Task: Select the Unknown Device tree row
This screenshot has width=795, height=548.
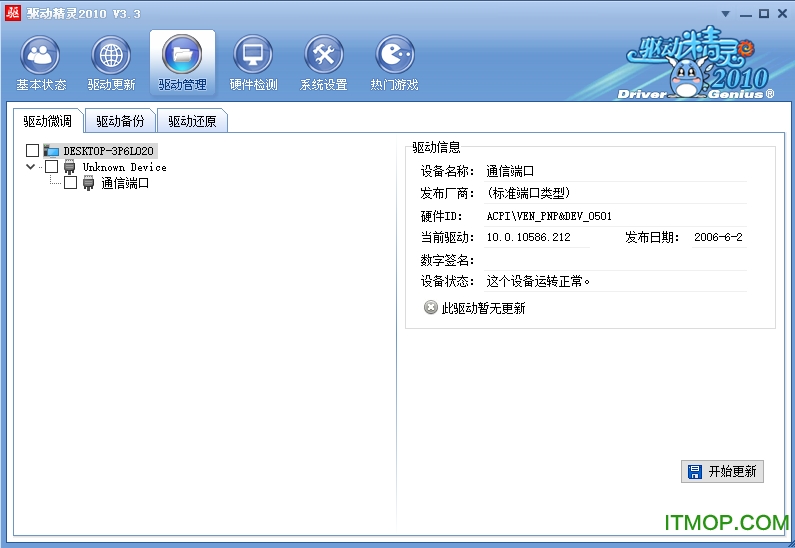Action: click(x=124, y=167)
